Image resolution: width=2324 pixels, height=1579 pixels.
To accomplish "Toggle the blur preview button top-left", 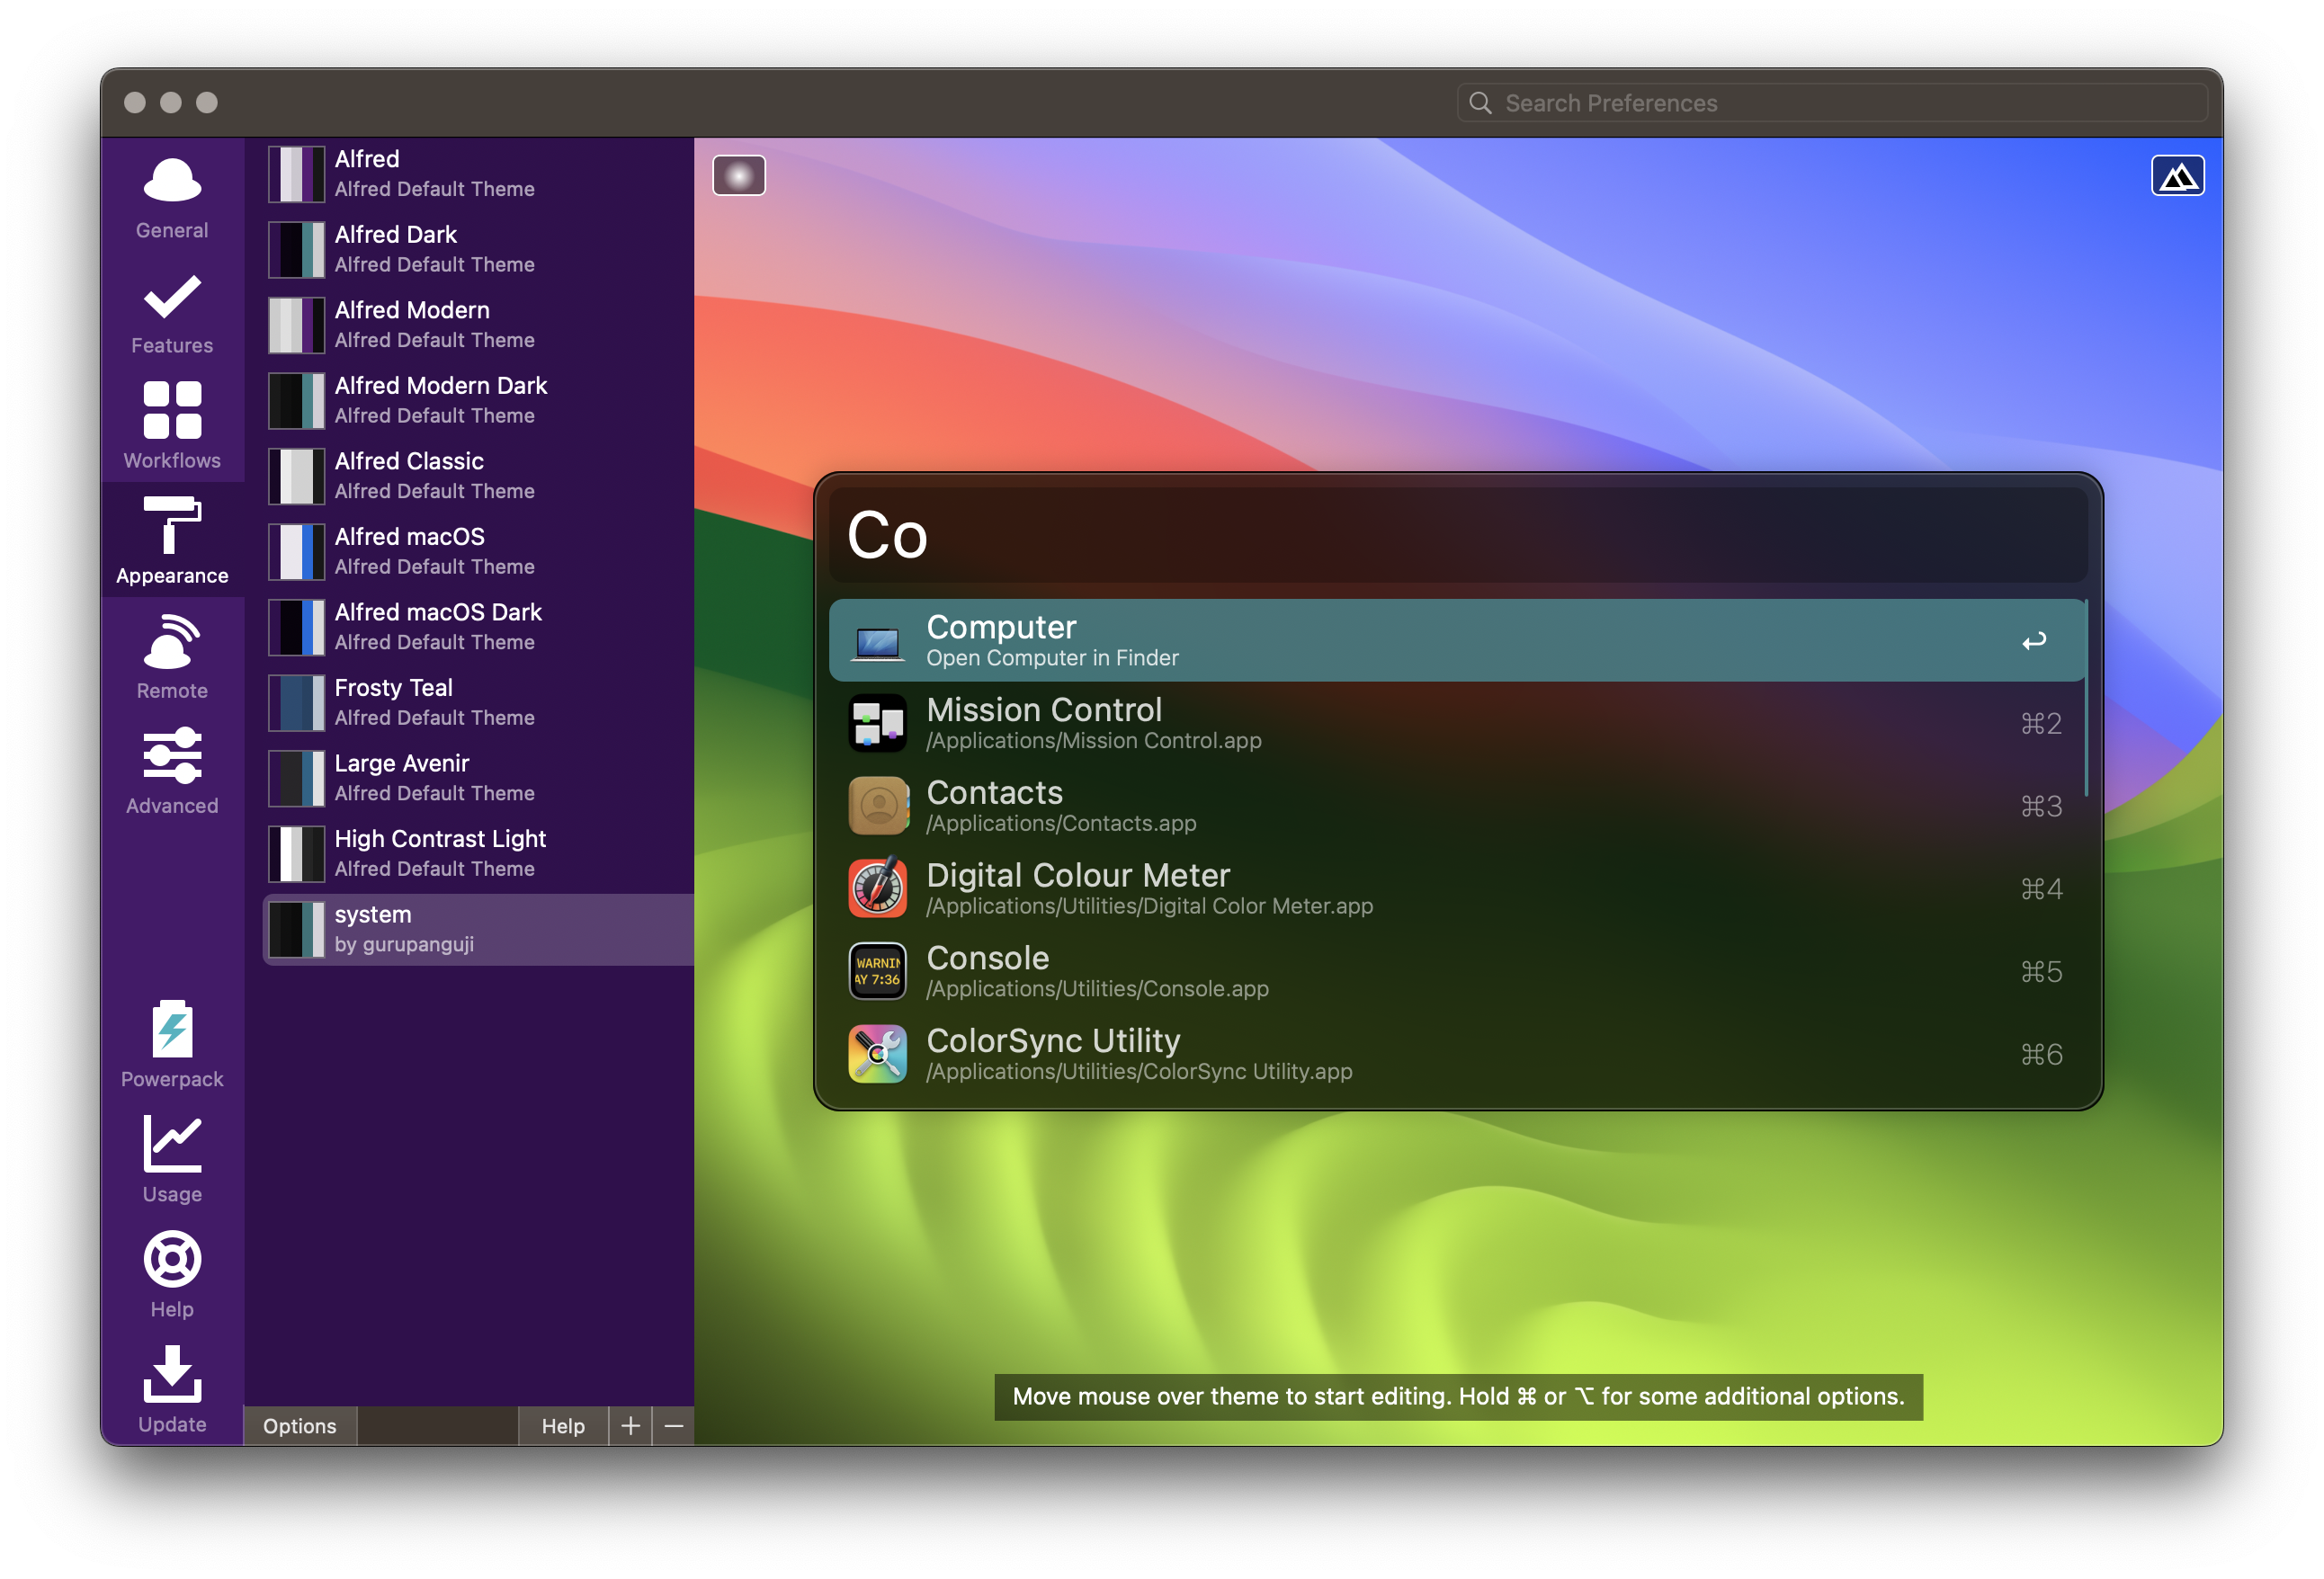I will pyautogui.click(x=739, y=176).
